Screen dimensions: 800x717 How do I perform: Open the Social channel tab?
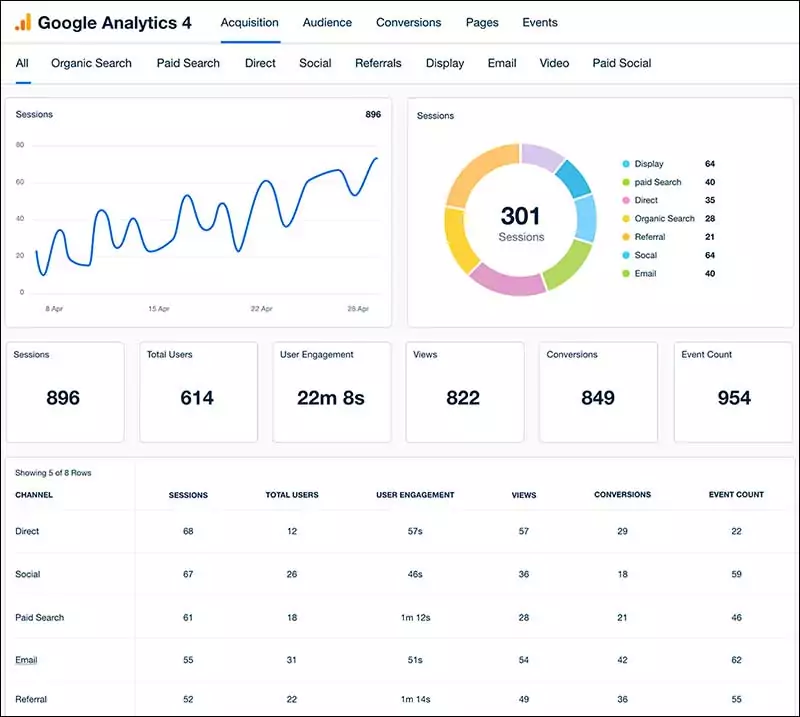315,63
